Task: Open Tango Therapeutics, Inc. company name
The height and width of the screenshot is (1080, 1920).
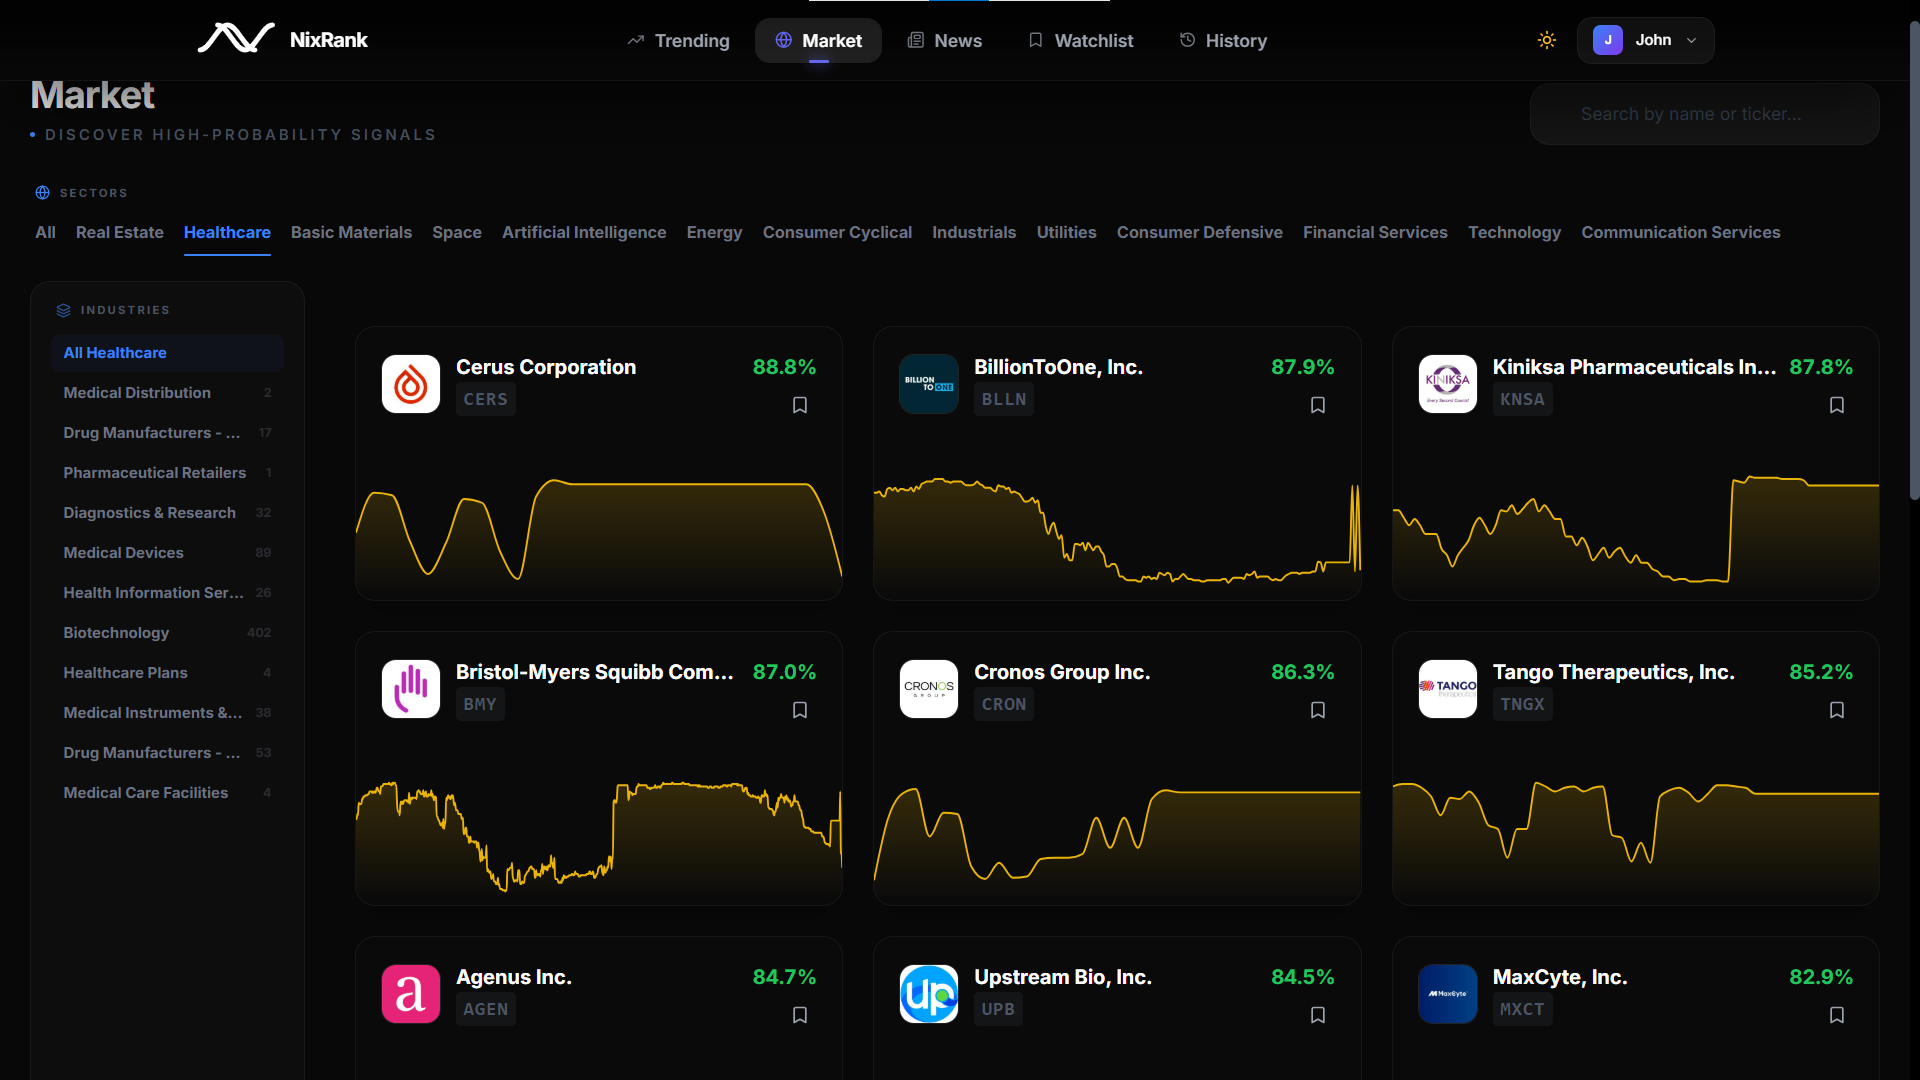Action: coord(1614,672)
